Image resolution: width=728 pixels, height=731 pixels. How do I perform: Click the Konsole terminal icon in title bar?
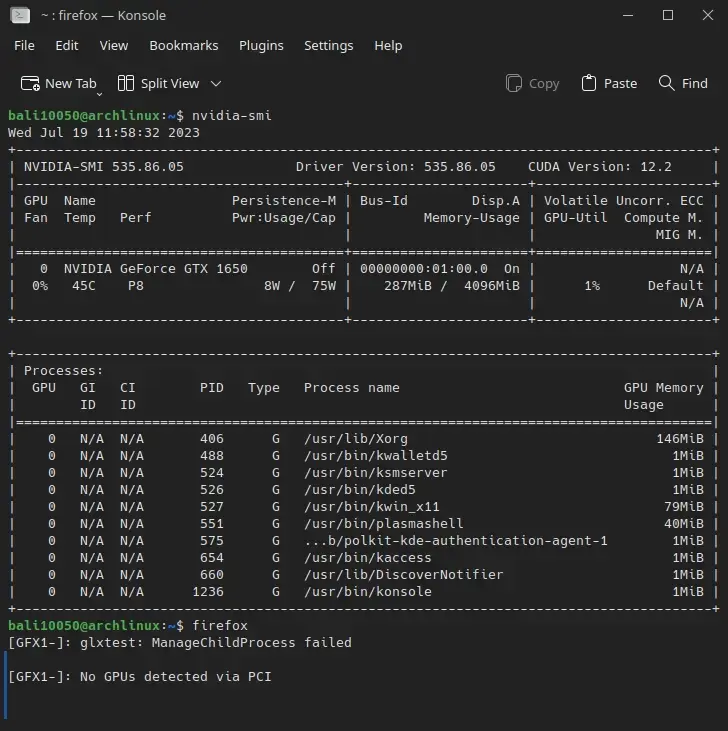(20, 15)
